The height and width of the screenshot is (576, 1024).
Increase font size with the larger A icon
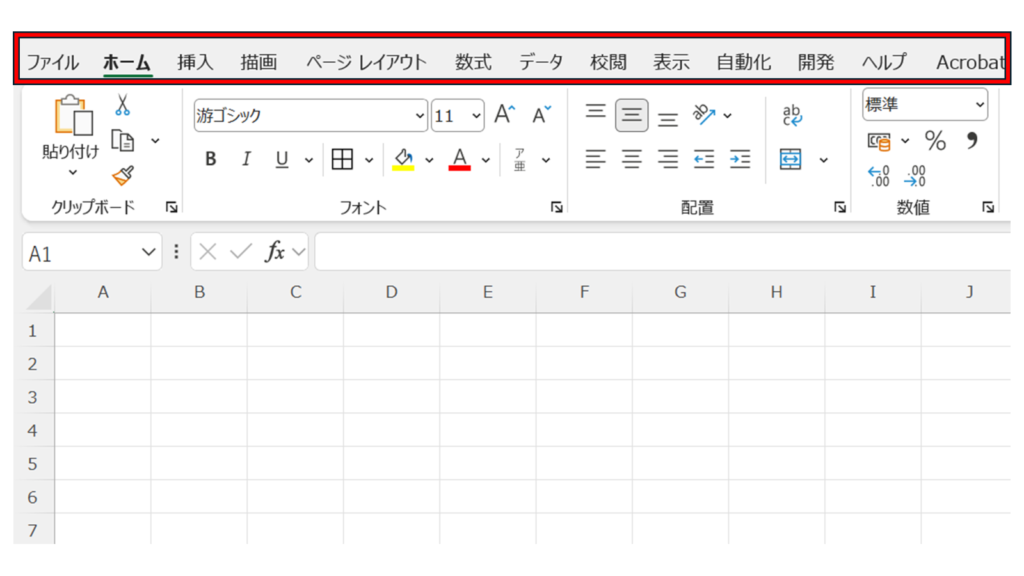click(505, 115)
